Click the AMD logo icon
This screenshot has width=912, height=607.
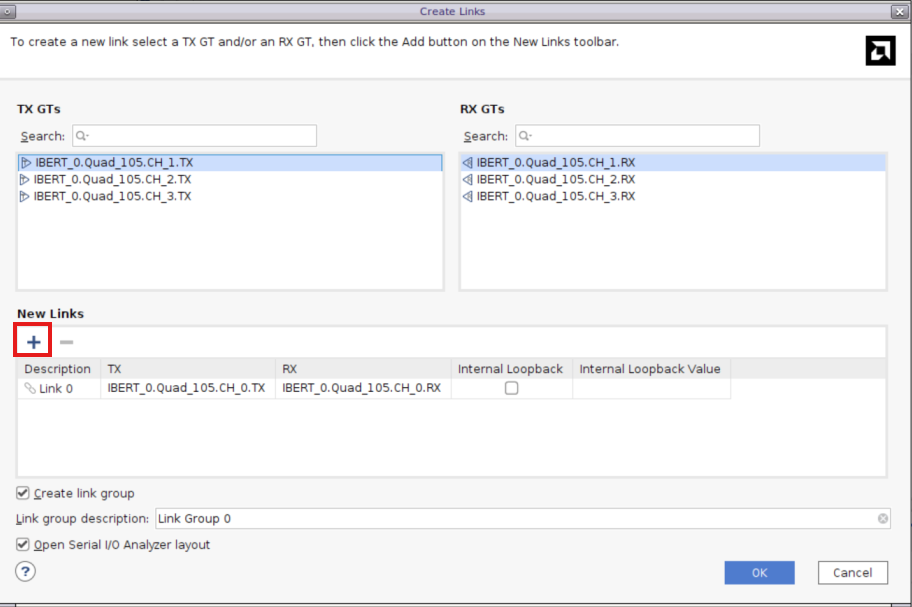pos(880,51)
